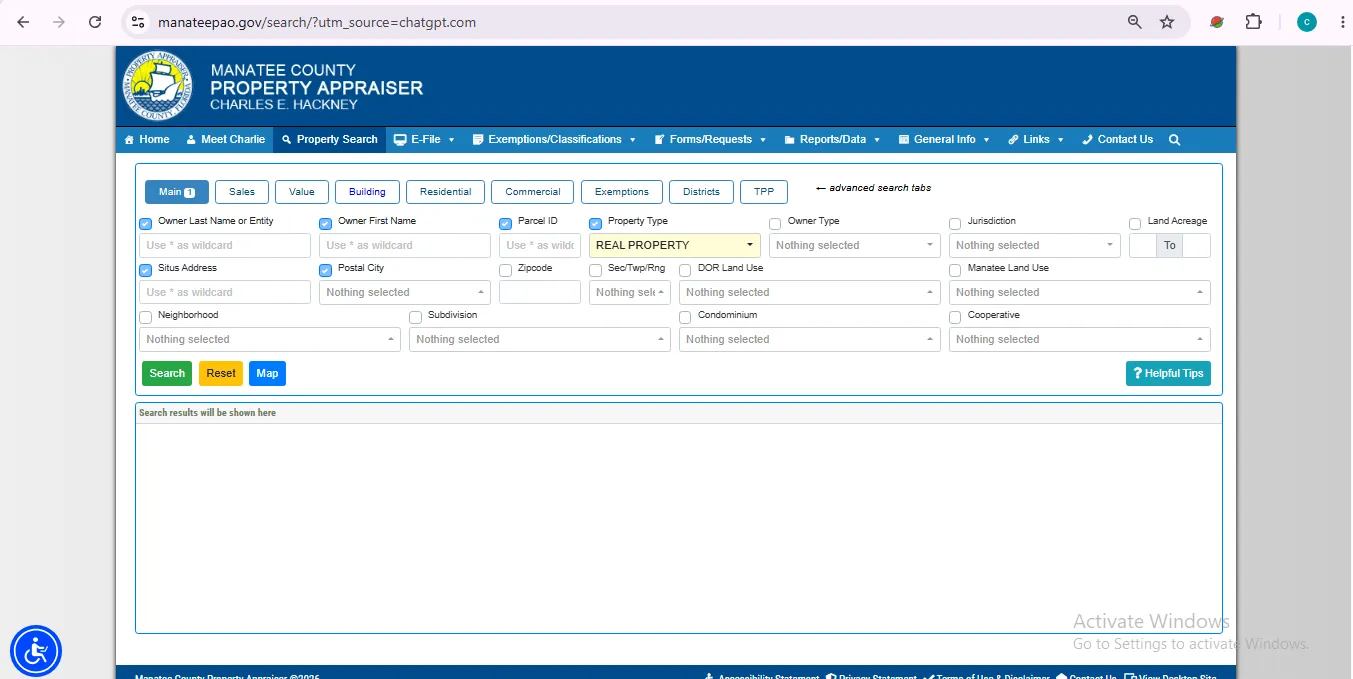Enable the Condominium checkbox
The image size is (1353, 679).
[x=686, y=318]
